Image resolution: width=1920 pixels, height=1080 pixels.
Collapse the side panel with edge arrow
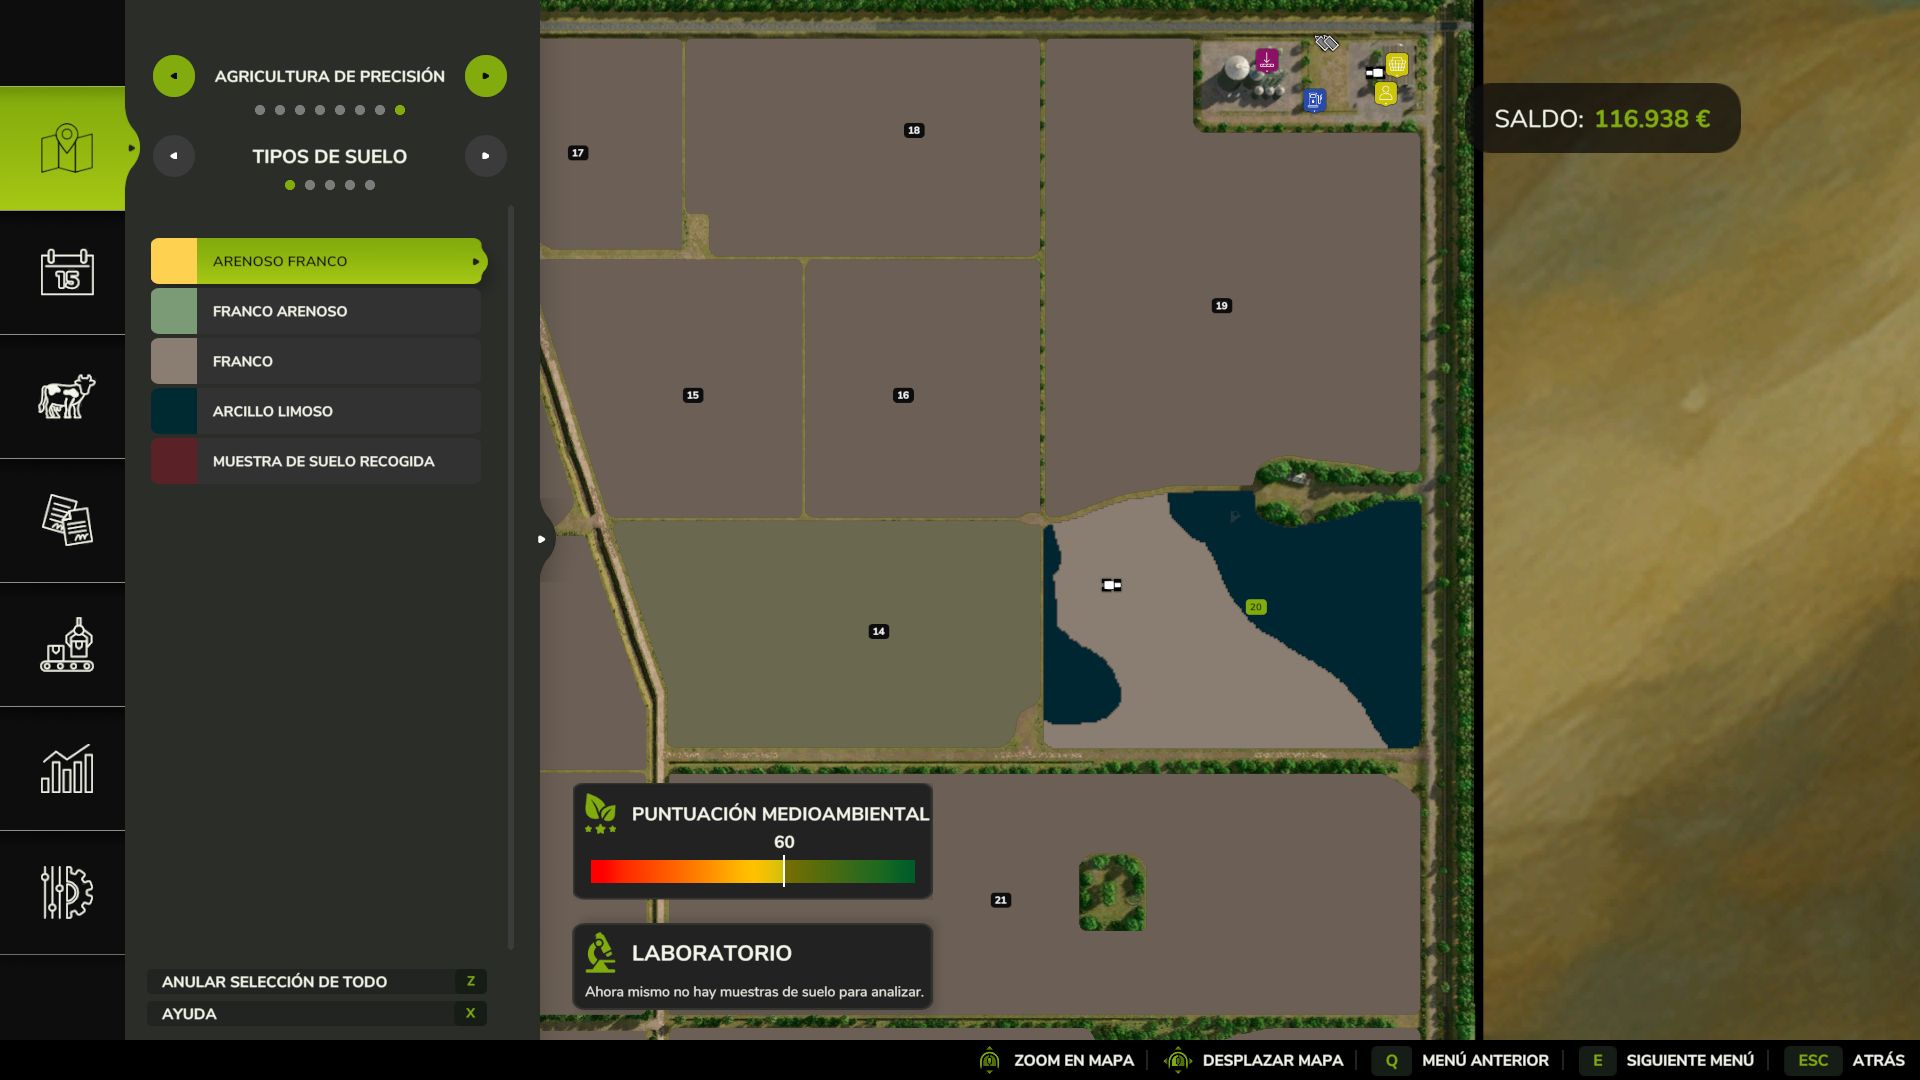(x=542, y=539)
